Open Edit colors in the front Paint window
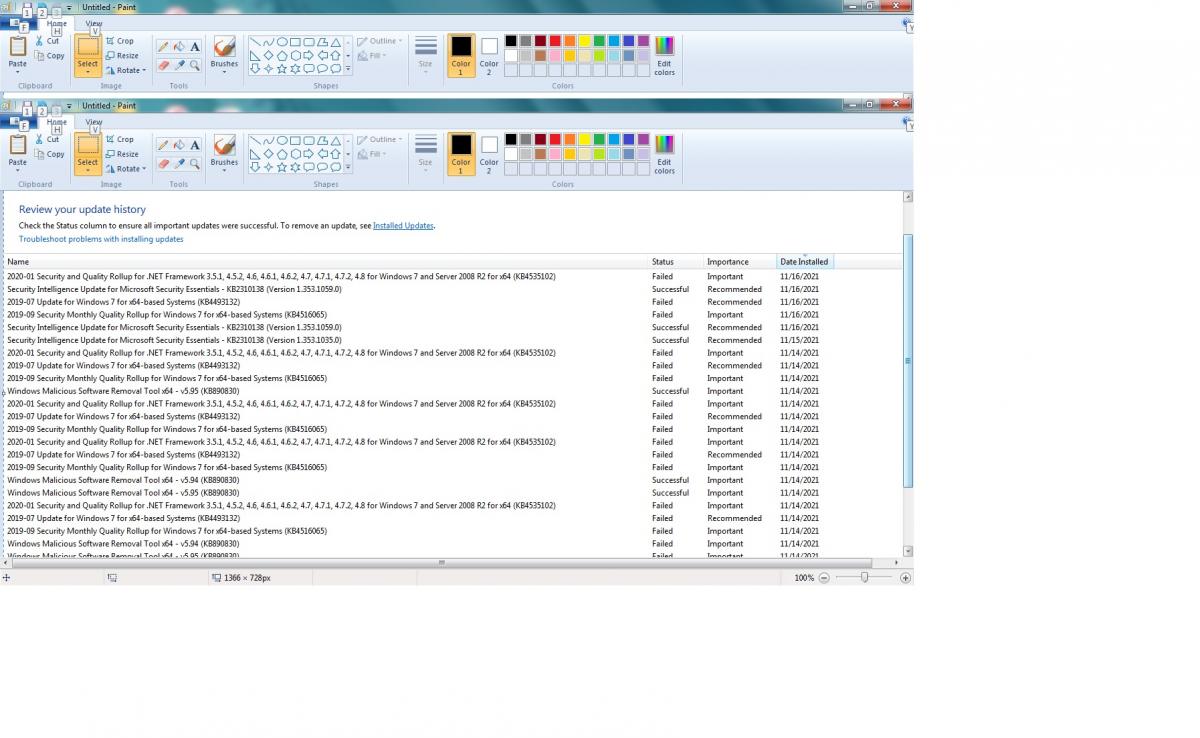 pyautogui.click(x=664, y=153)
